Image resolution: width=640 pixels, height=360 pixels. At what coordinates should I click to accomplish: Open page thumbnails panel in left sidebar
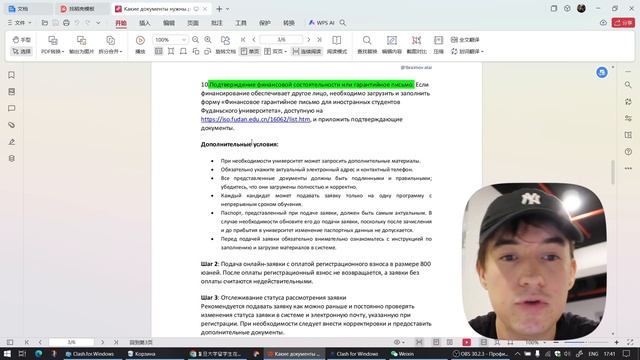pyautogui.click(x=11, y=92)
